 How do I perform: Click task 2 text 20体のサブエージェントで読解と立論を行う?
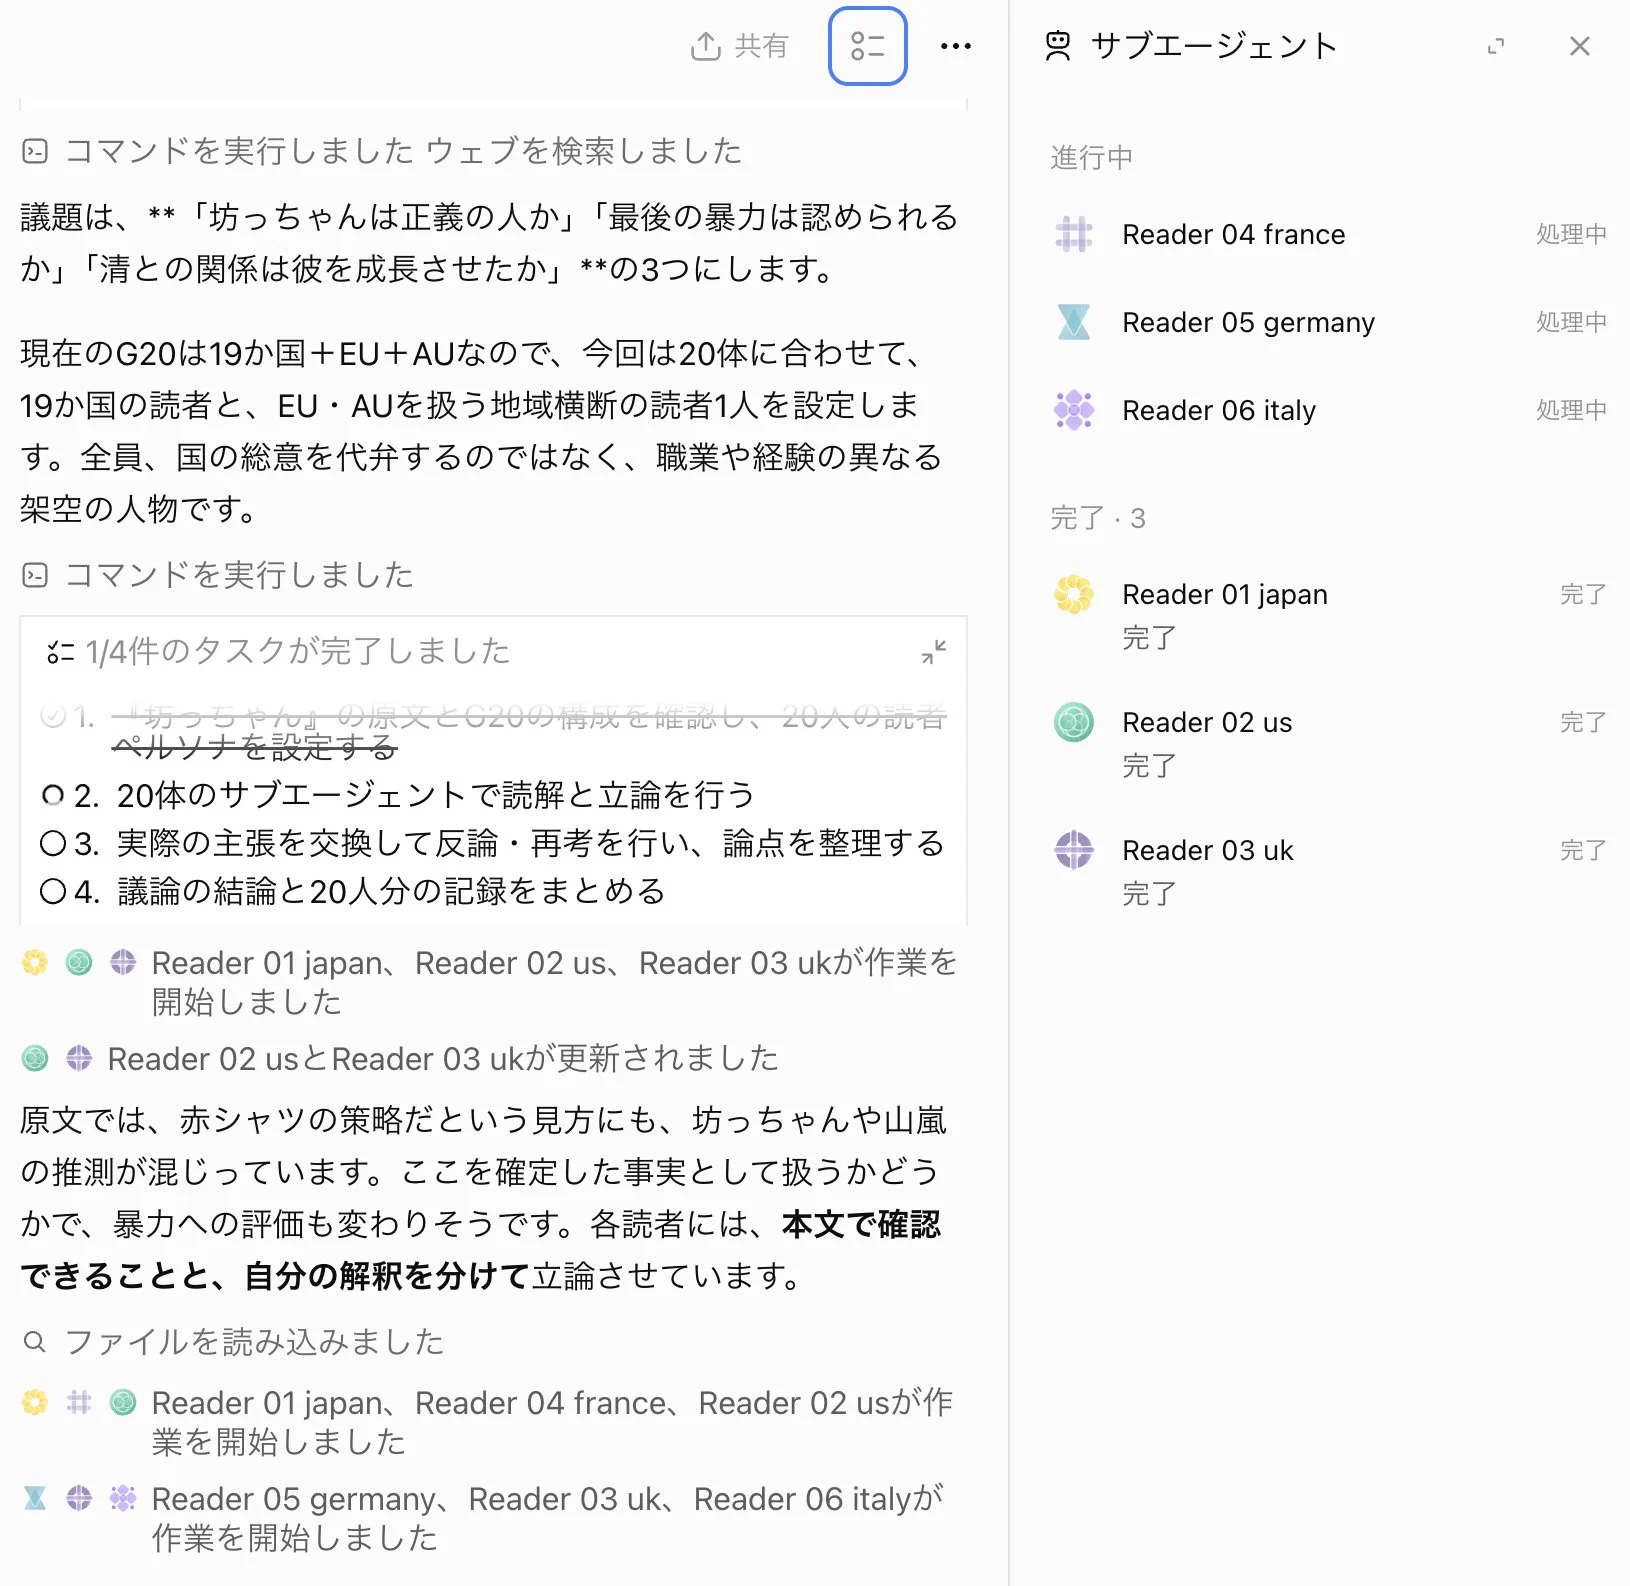[x=436, y=795]
